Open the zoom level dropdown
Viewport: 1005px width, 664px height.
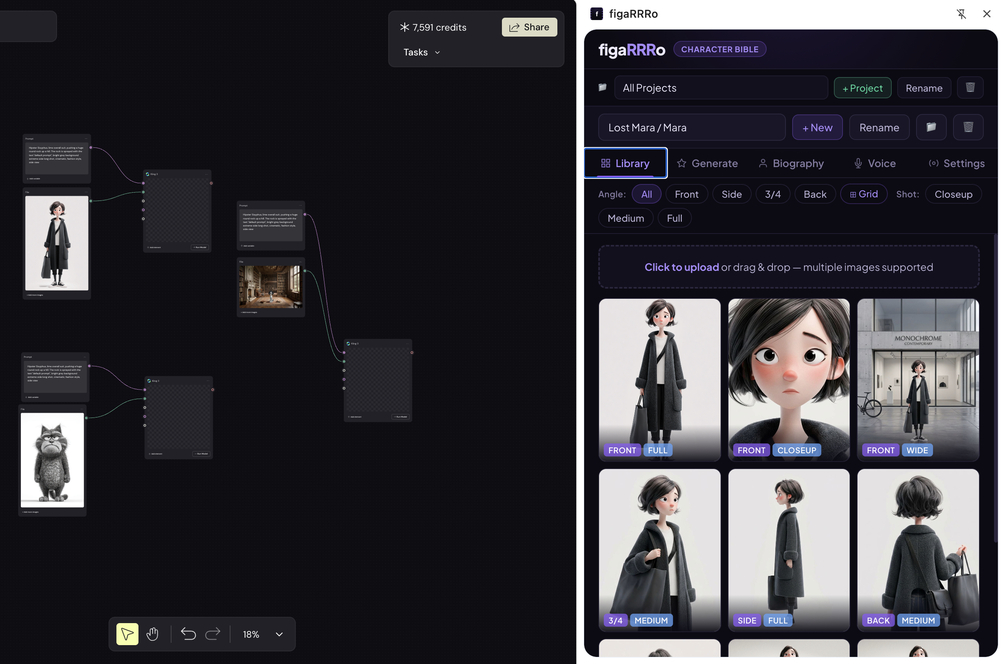pyautogui.click(x=279, y=634)
